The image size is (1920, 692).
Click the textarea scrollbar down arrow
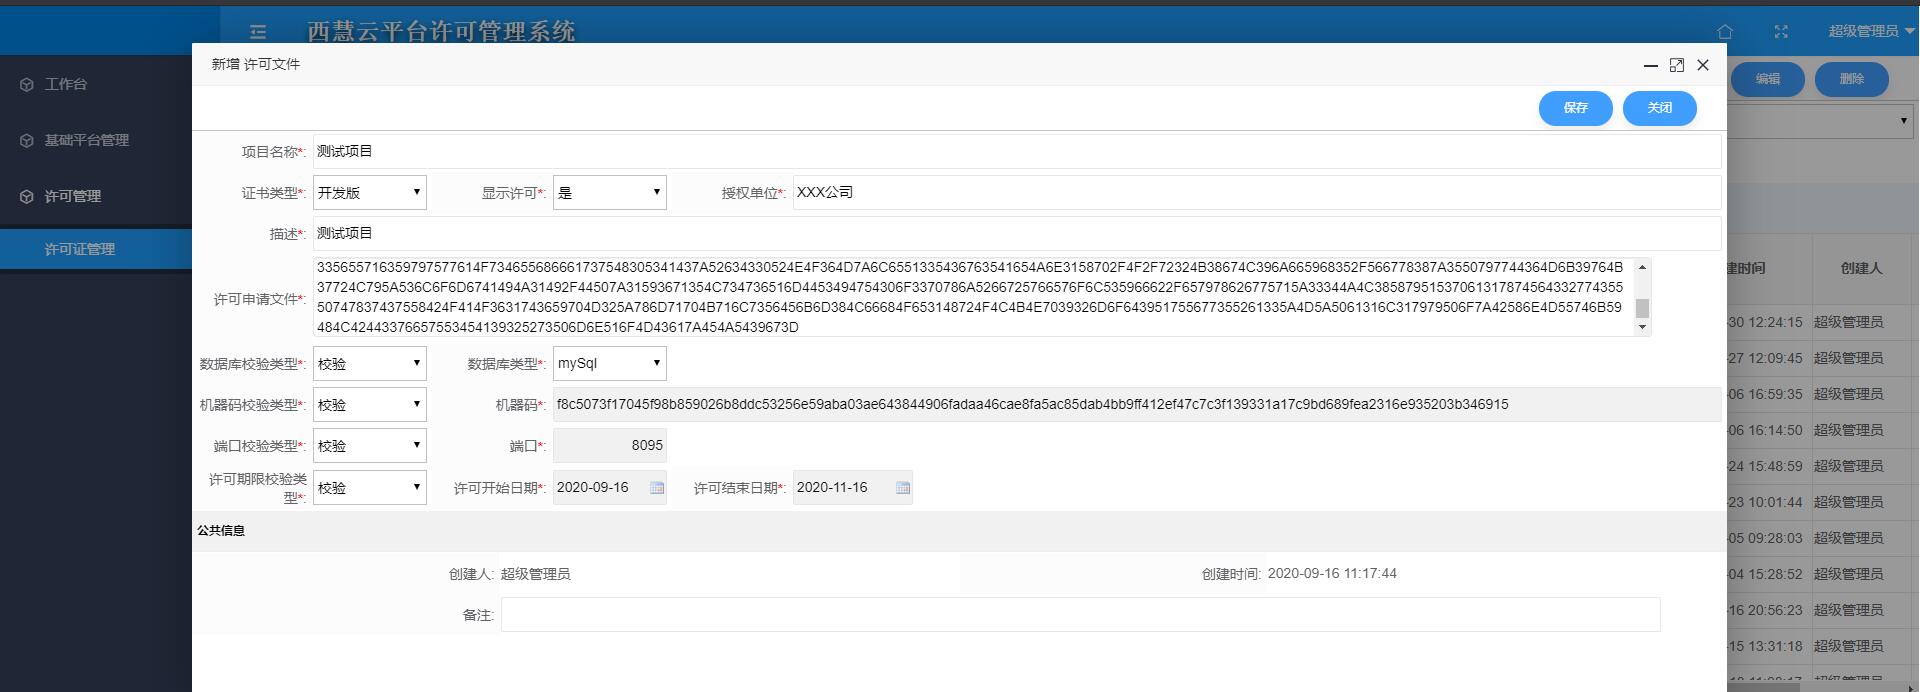click(x=1642, y=328)
